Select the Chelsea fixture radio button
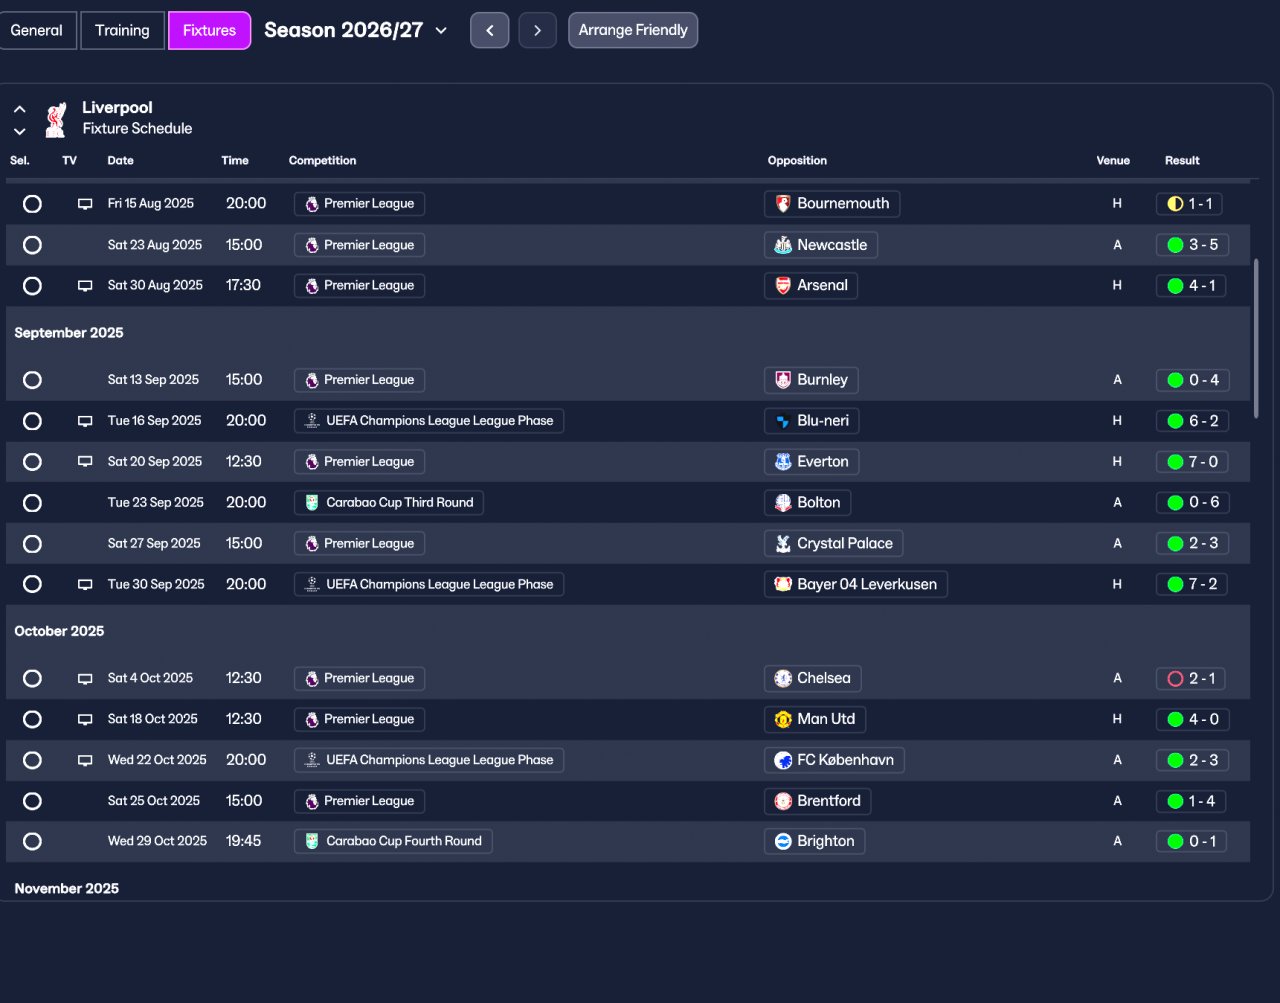 32,678
